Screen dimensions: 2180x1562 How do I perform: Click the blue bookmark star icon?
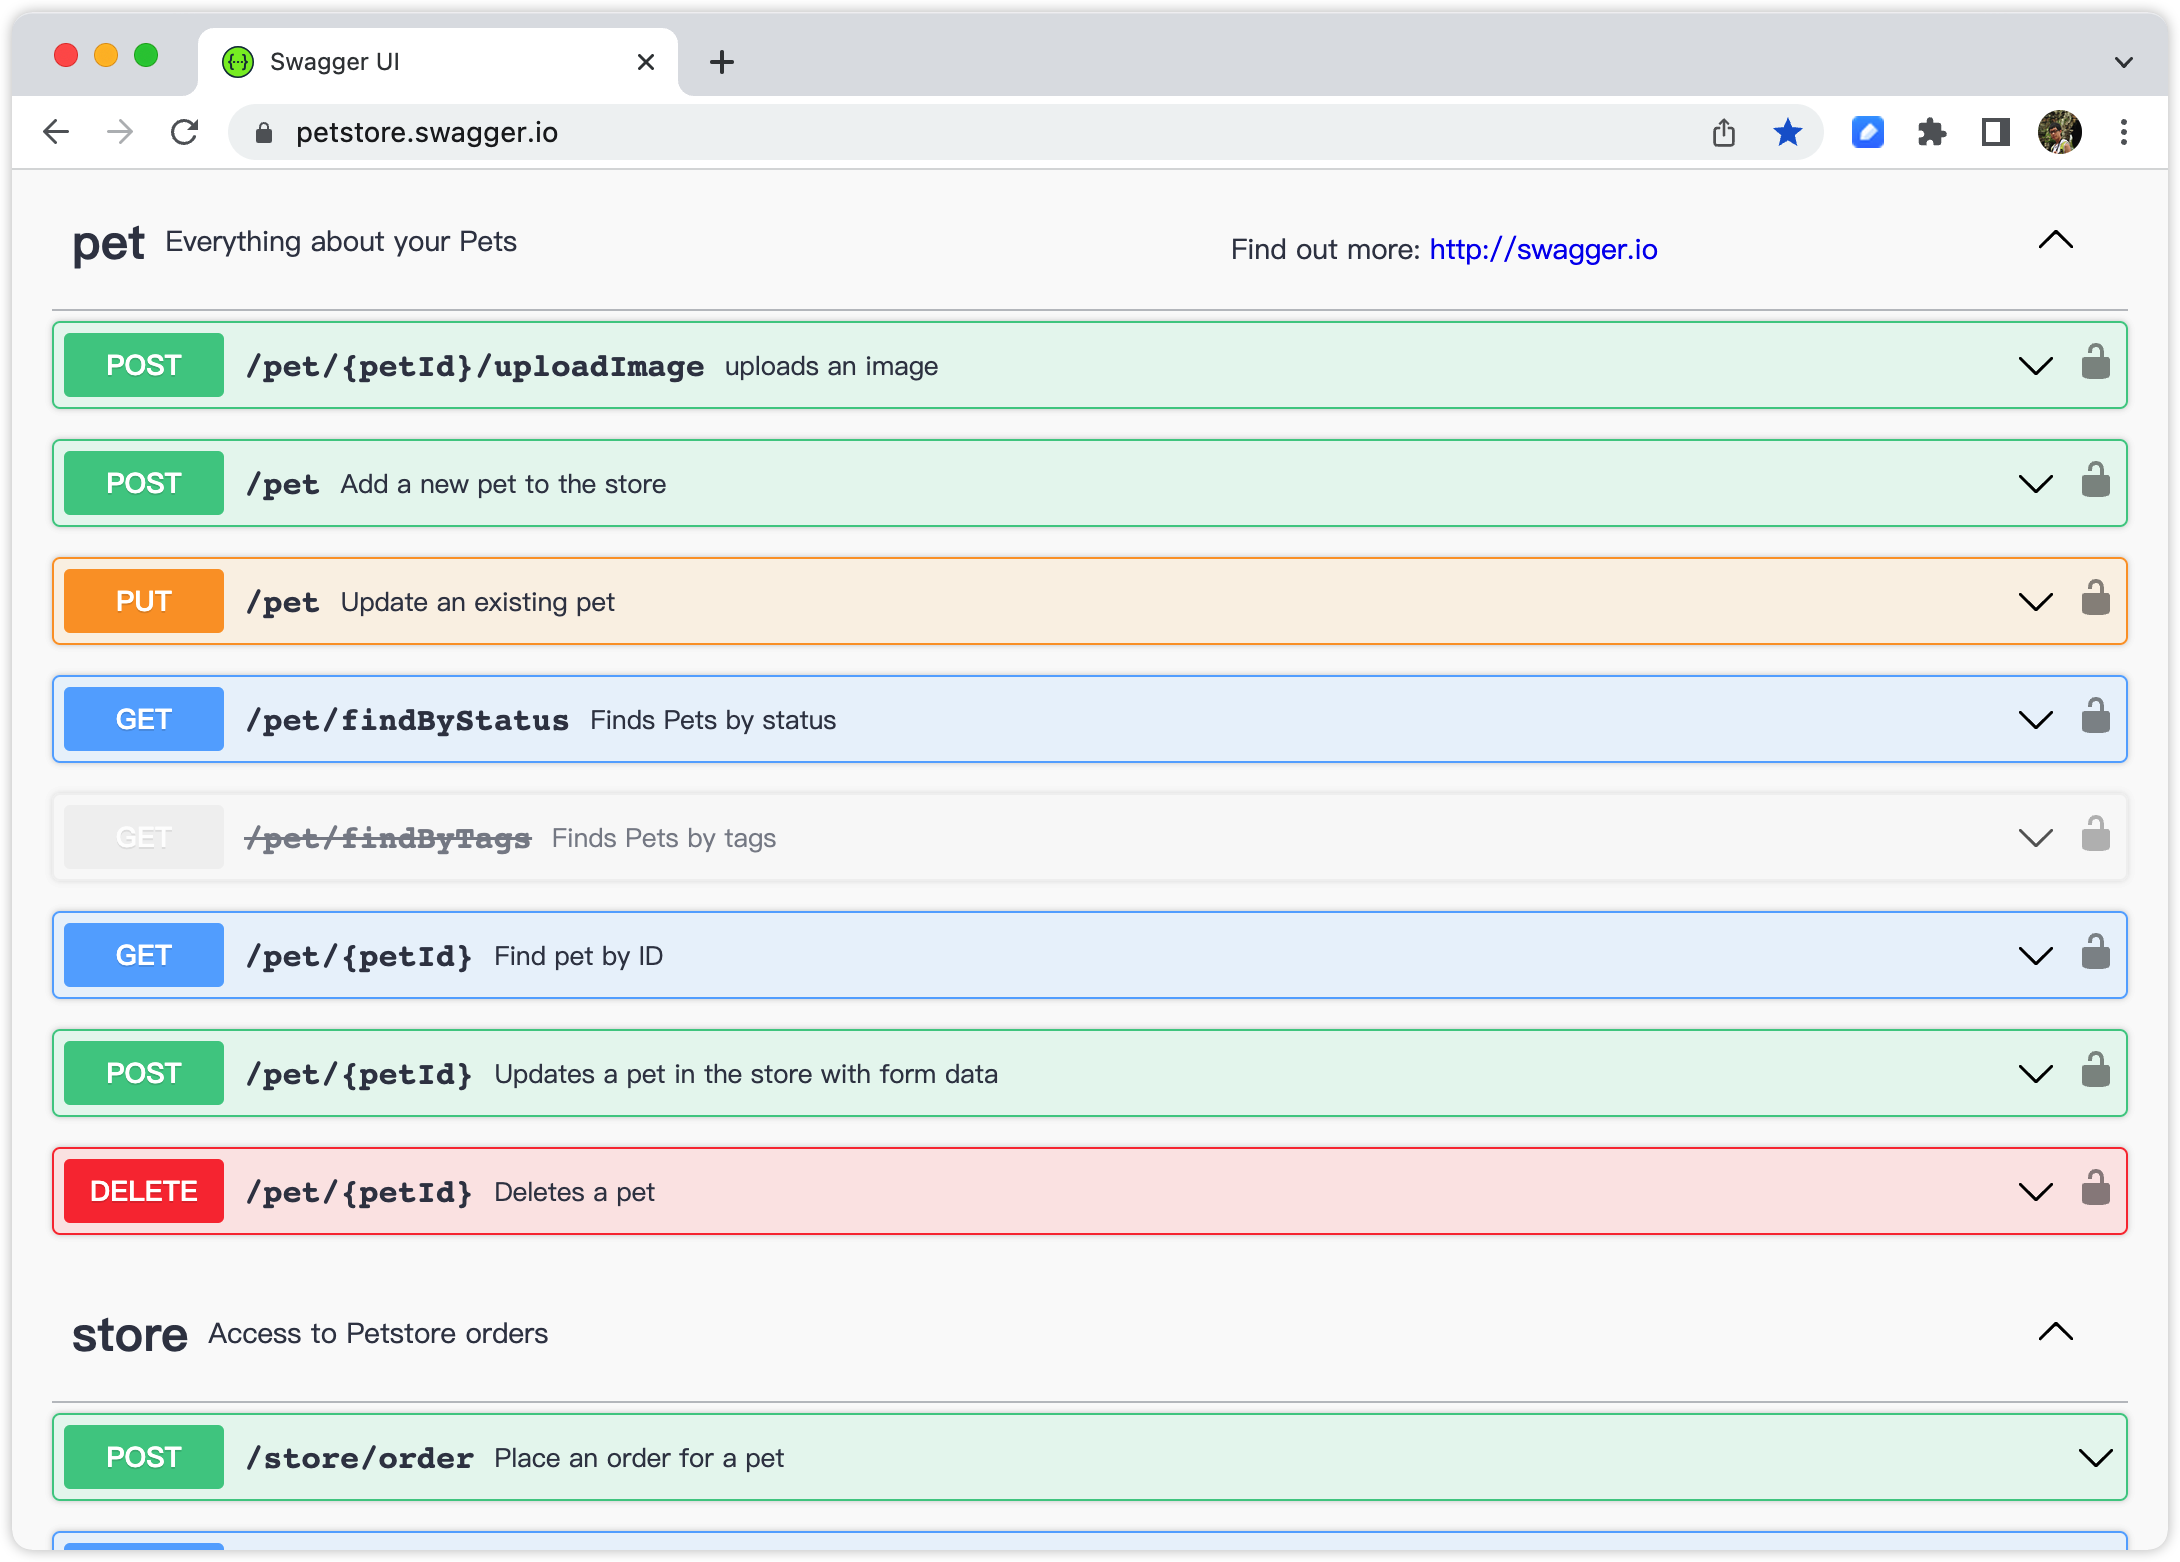1787,132
